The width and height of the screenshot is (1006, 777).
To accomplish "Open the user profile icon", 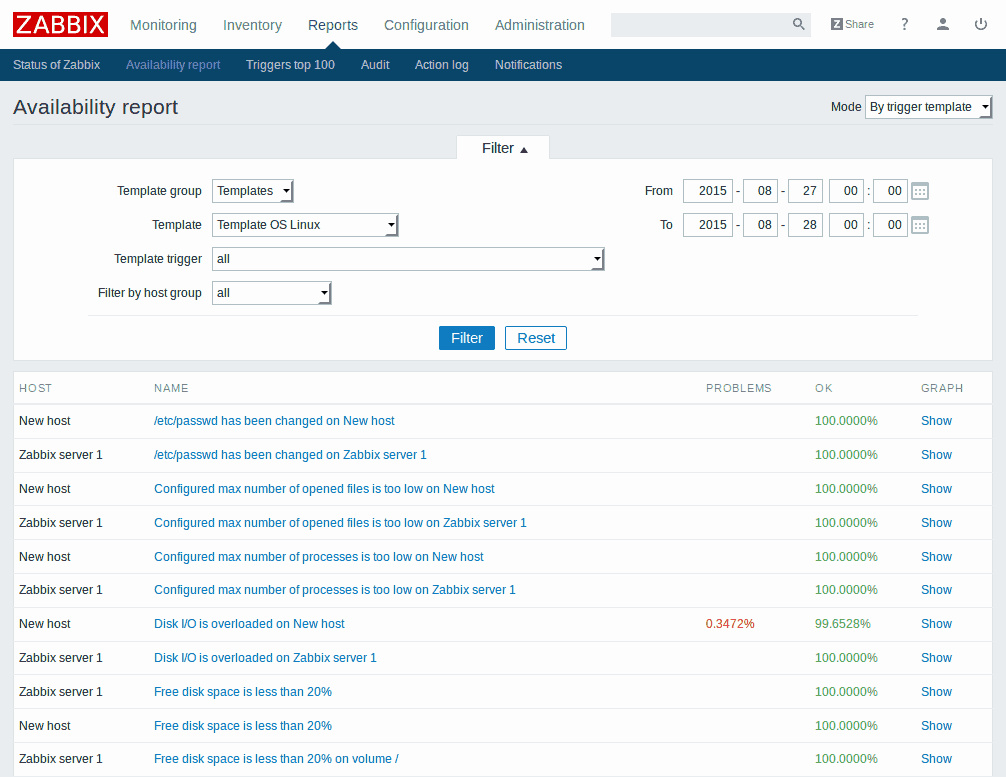I will click(943, 24).
